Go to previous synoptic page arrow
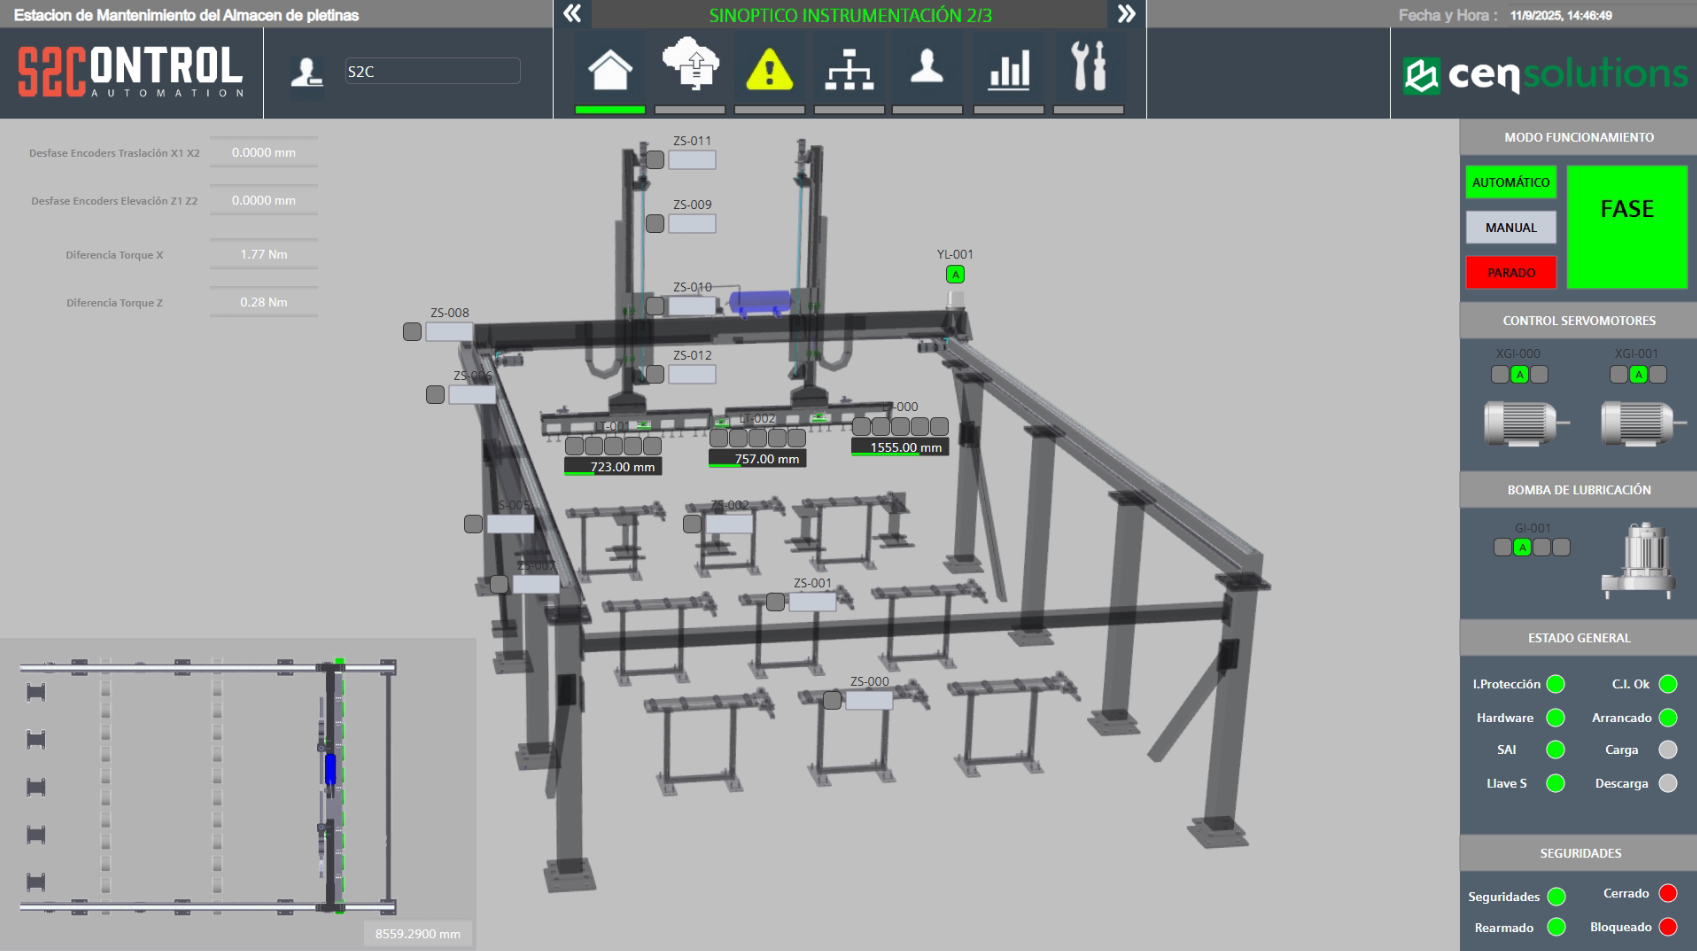The height and width of the screenshot is (951, 1697). [x=572, y=14]
